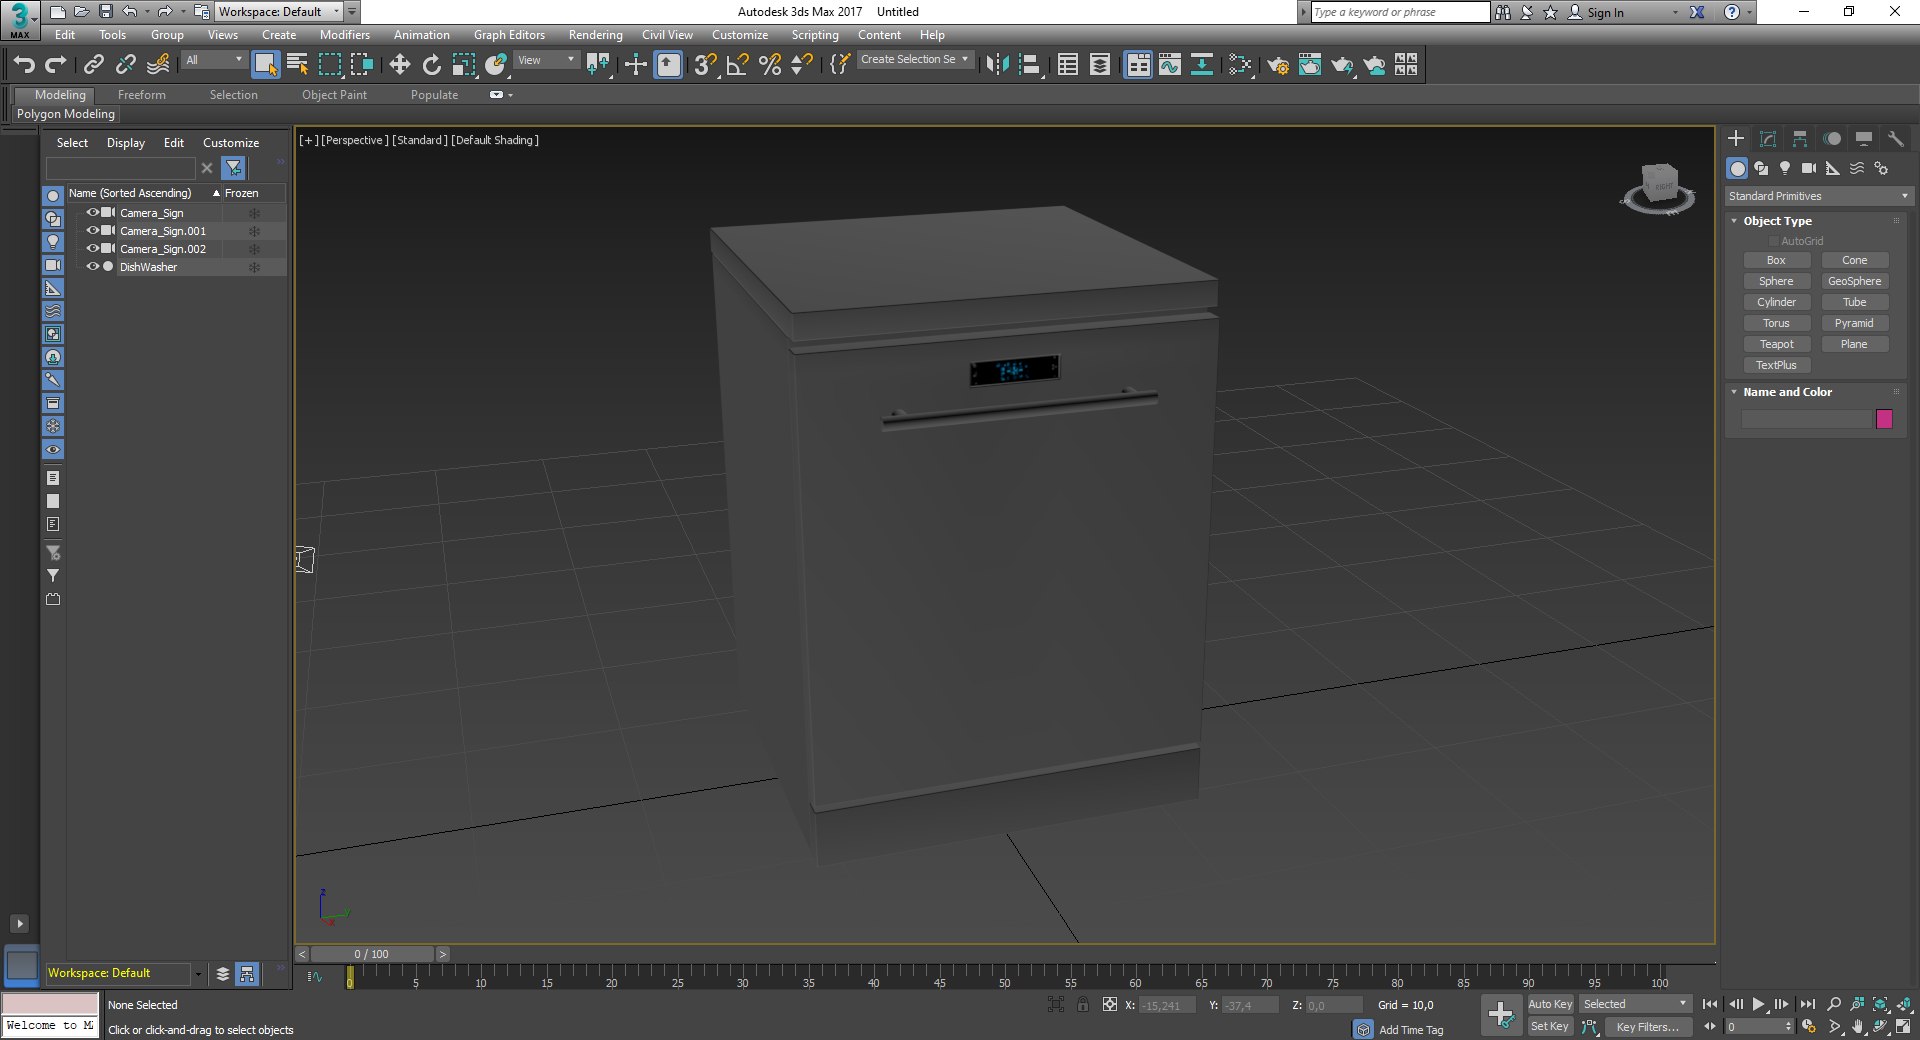This screenshot has width=1920, height=1040.
Task: Toggle Set Key mode
Action: pyautogui.click(x=1550, y=1026)
